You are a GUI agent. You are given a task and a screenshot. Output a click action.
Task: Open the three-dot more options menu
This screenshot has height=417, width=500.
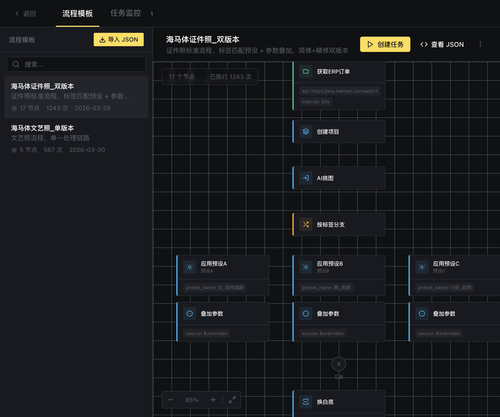(x=480, y=44)
